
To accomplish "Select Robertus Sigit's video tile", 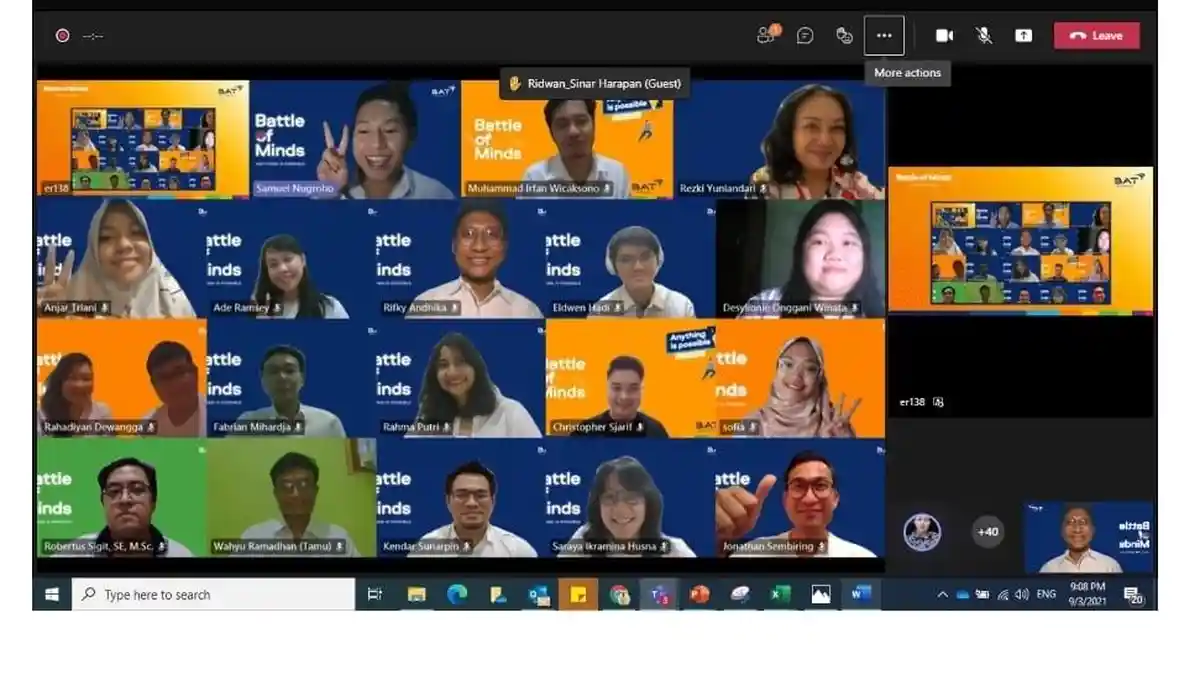I will [122, 498].
